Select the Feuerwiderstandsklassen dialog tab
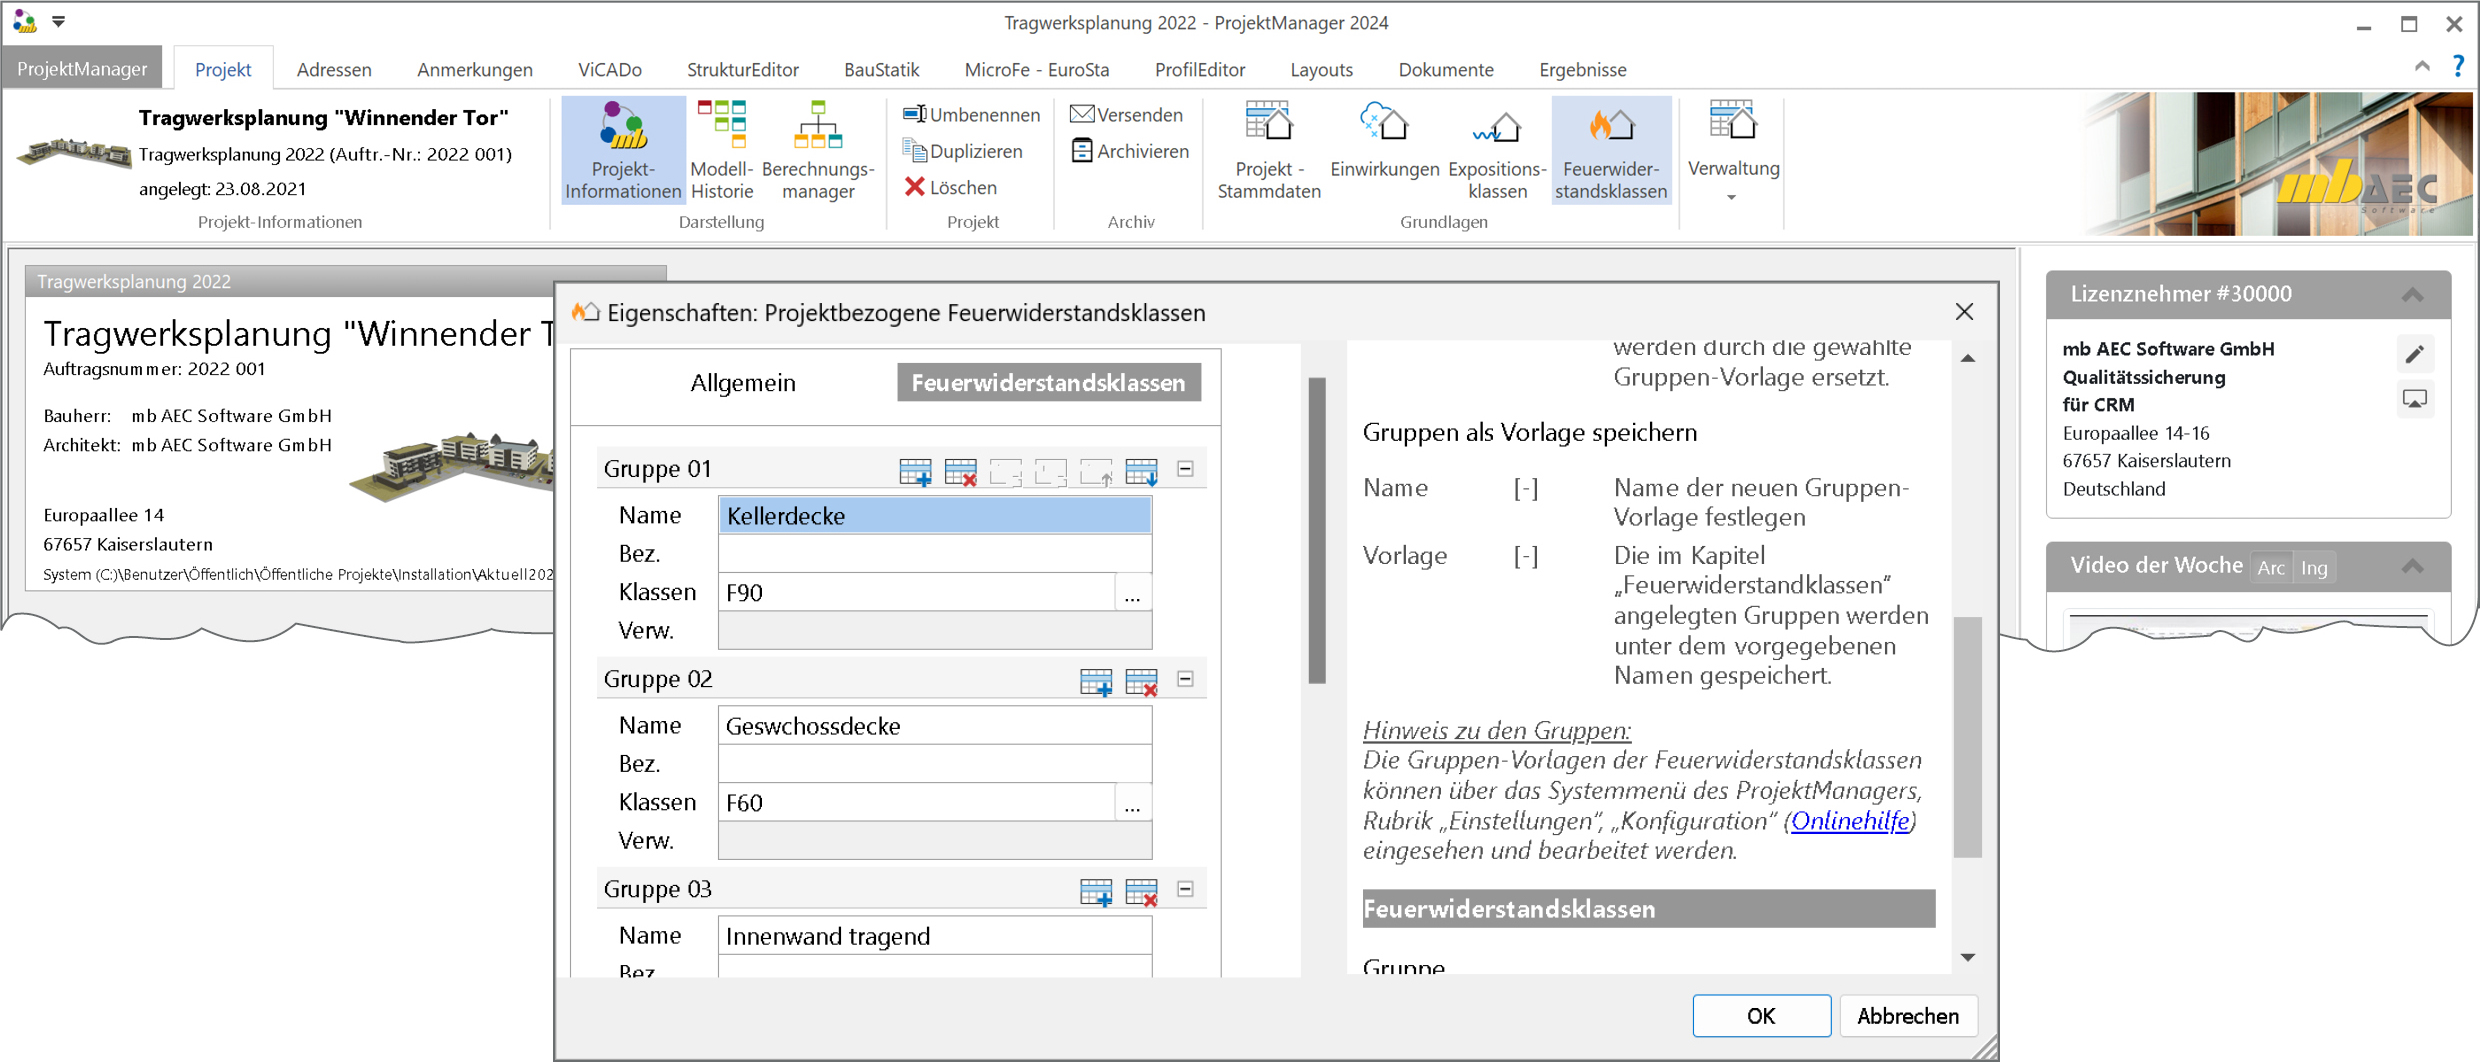Image resolution: width=2480 pixels, height=1062 pixels. pos(1048,383)
